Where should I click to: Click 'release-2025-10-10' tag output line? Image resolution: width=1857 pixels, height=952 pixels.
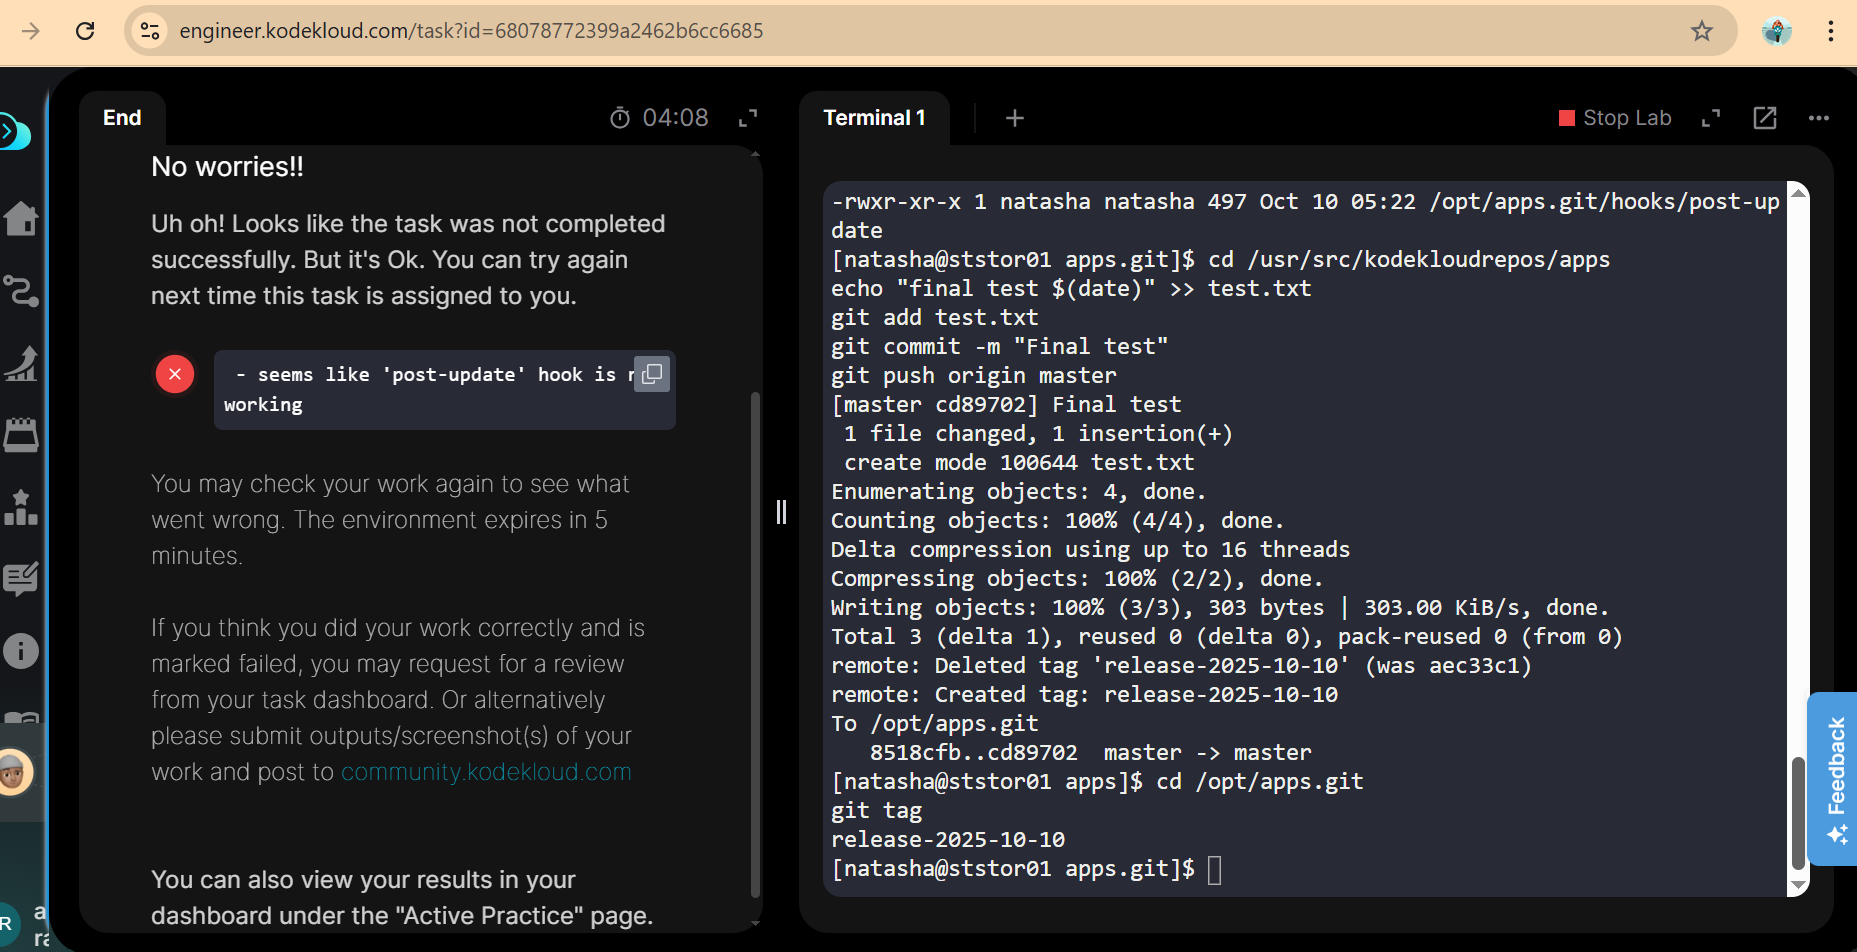[948, 840]
